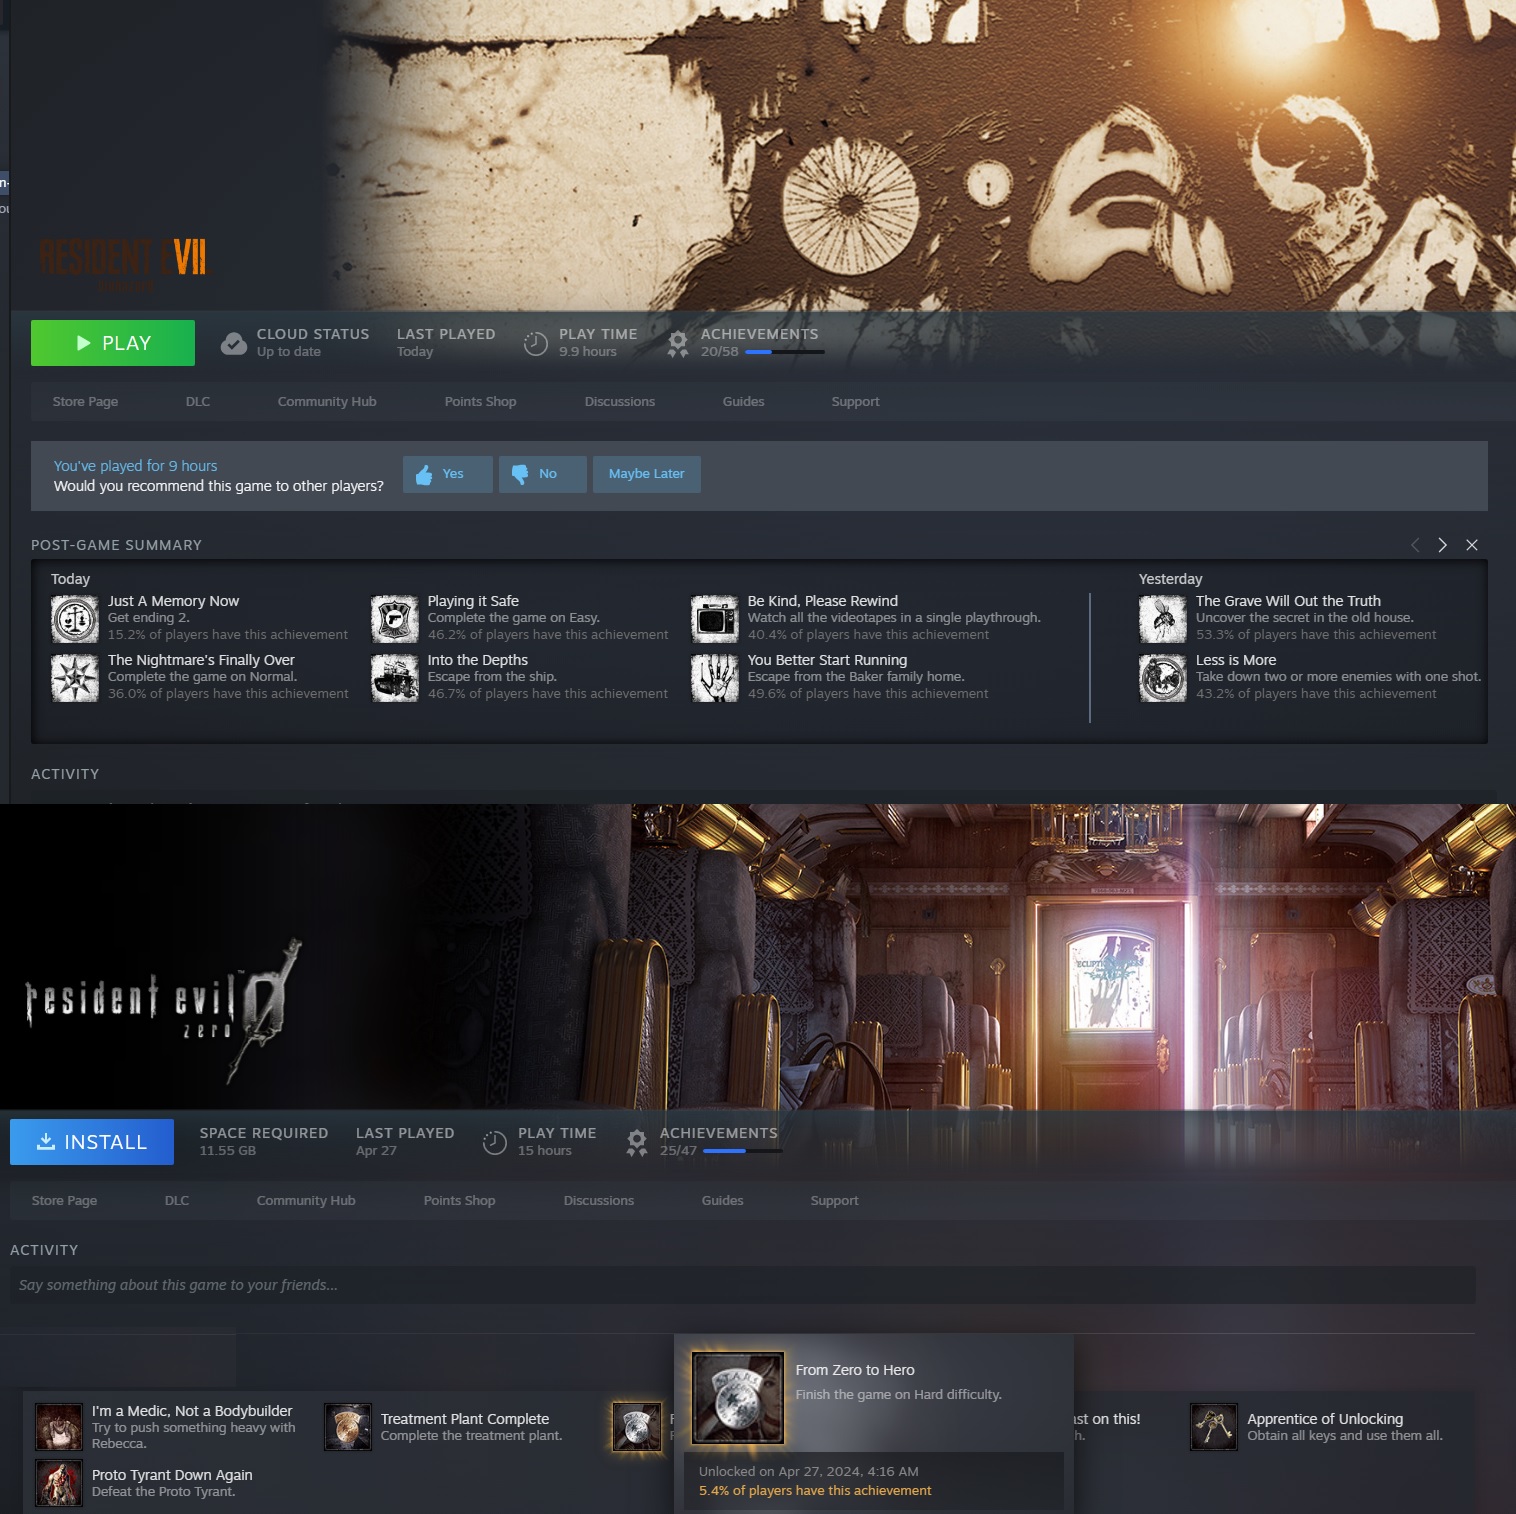
Task: Click Resident Evil Zero play time clock icon
Action: pos(495,1143)
